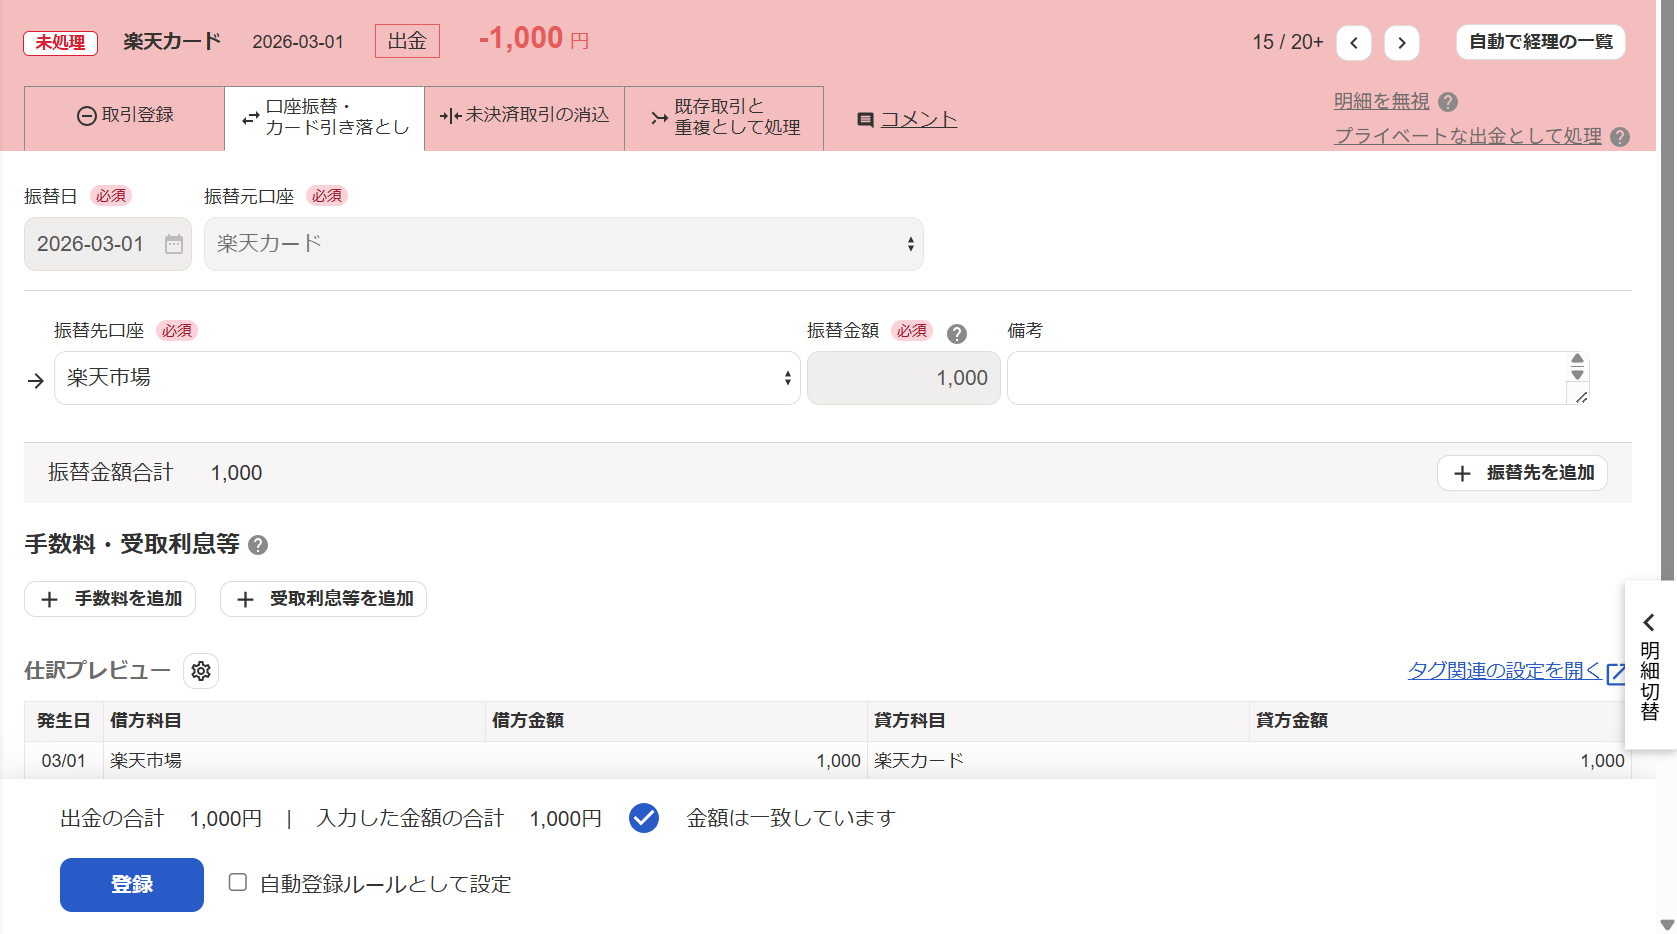1677x934 pixels.
Task: Go to the previous transaction detail
Action: pos(1354,42)
